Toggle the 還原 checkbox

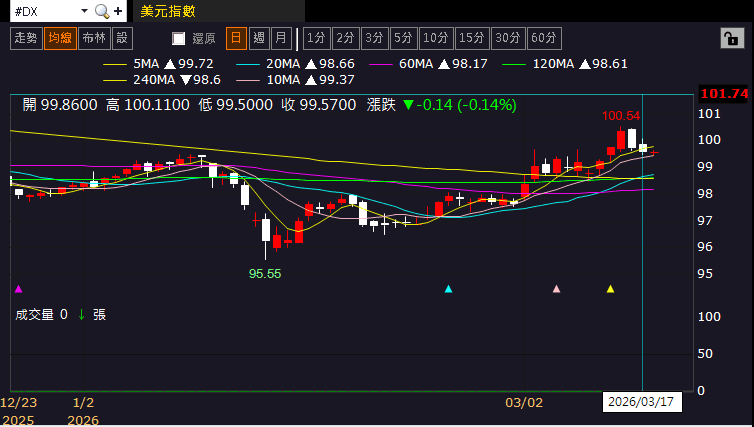[179, 39]
